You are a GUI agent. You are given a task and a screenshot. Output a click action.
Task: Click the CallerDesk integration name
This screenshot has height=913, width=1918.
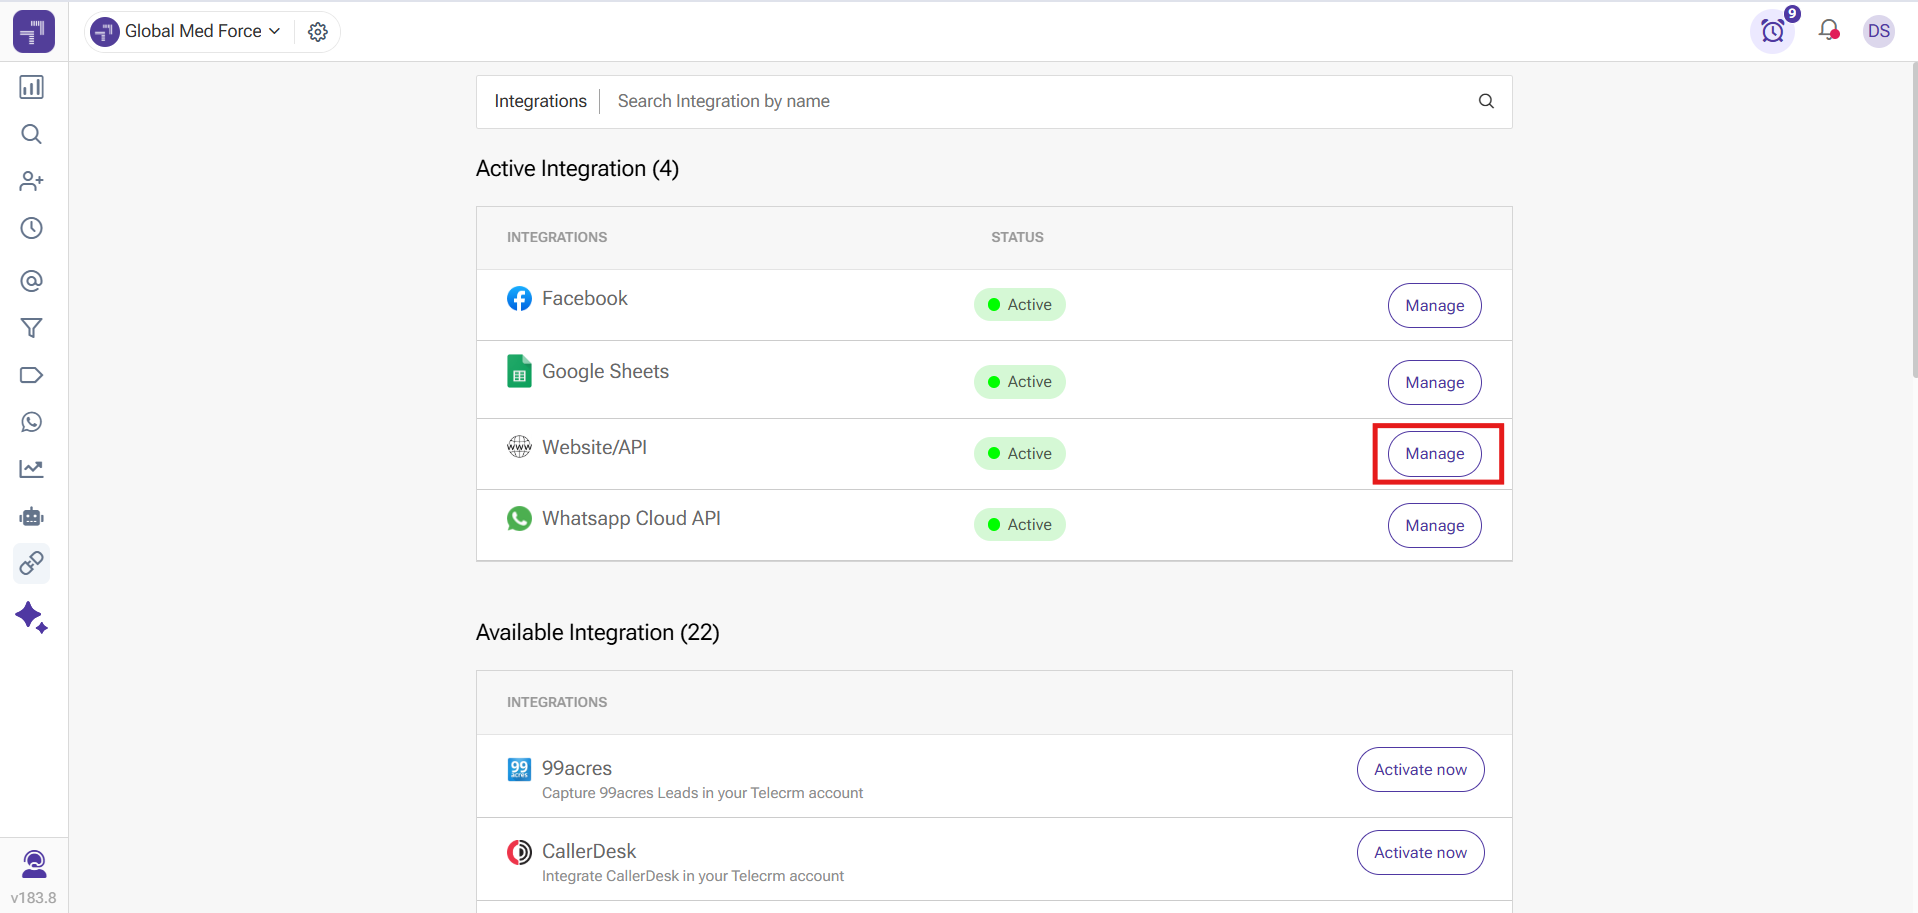pyautogui.click(x=589, y=851)
